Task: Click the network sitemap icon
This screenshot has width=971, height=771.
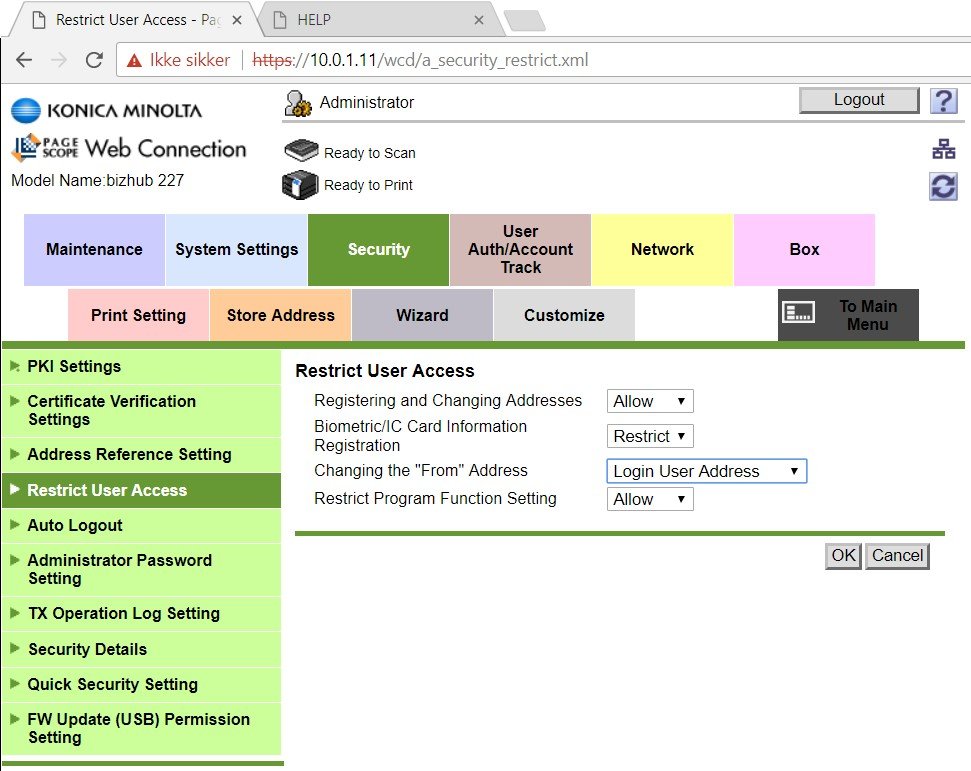Action: 943,150
